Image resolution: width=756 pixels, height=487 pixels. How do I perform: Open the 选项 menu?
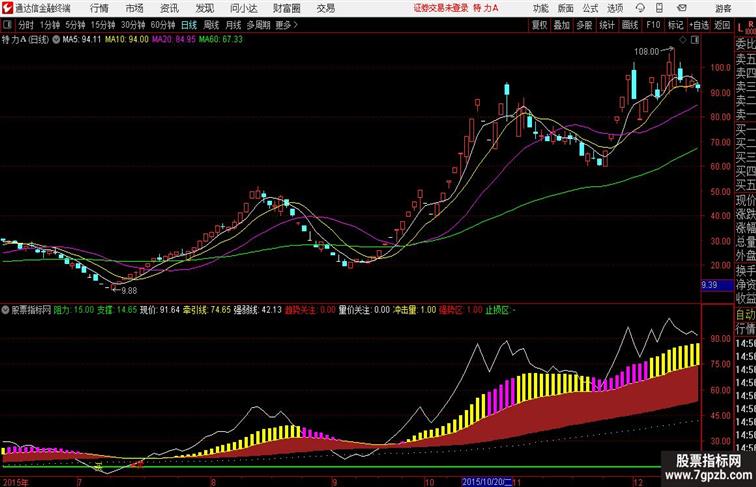point(615,8)
